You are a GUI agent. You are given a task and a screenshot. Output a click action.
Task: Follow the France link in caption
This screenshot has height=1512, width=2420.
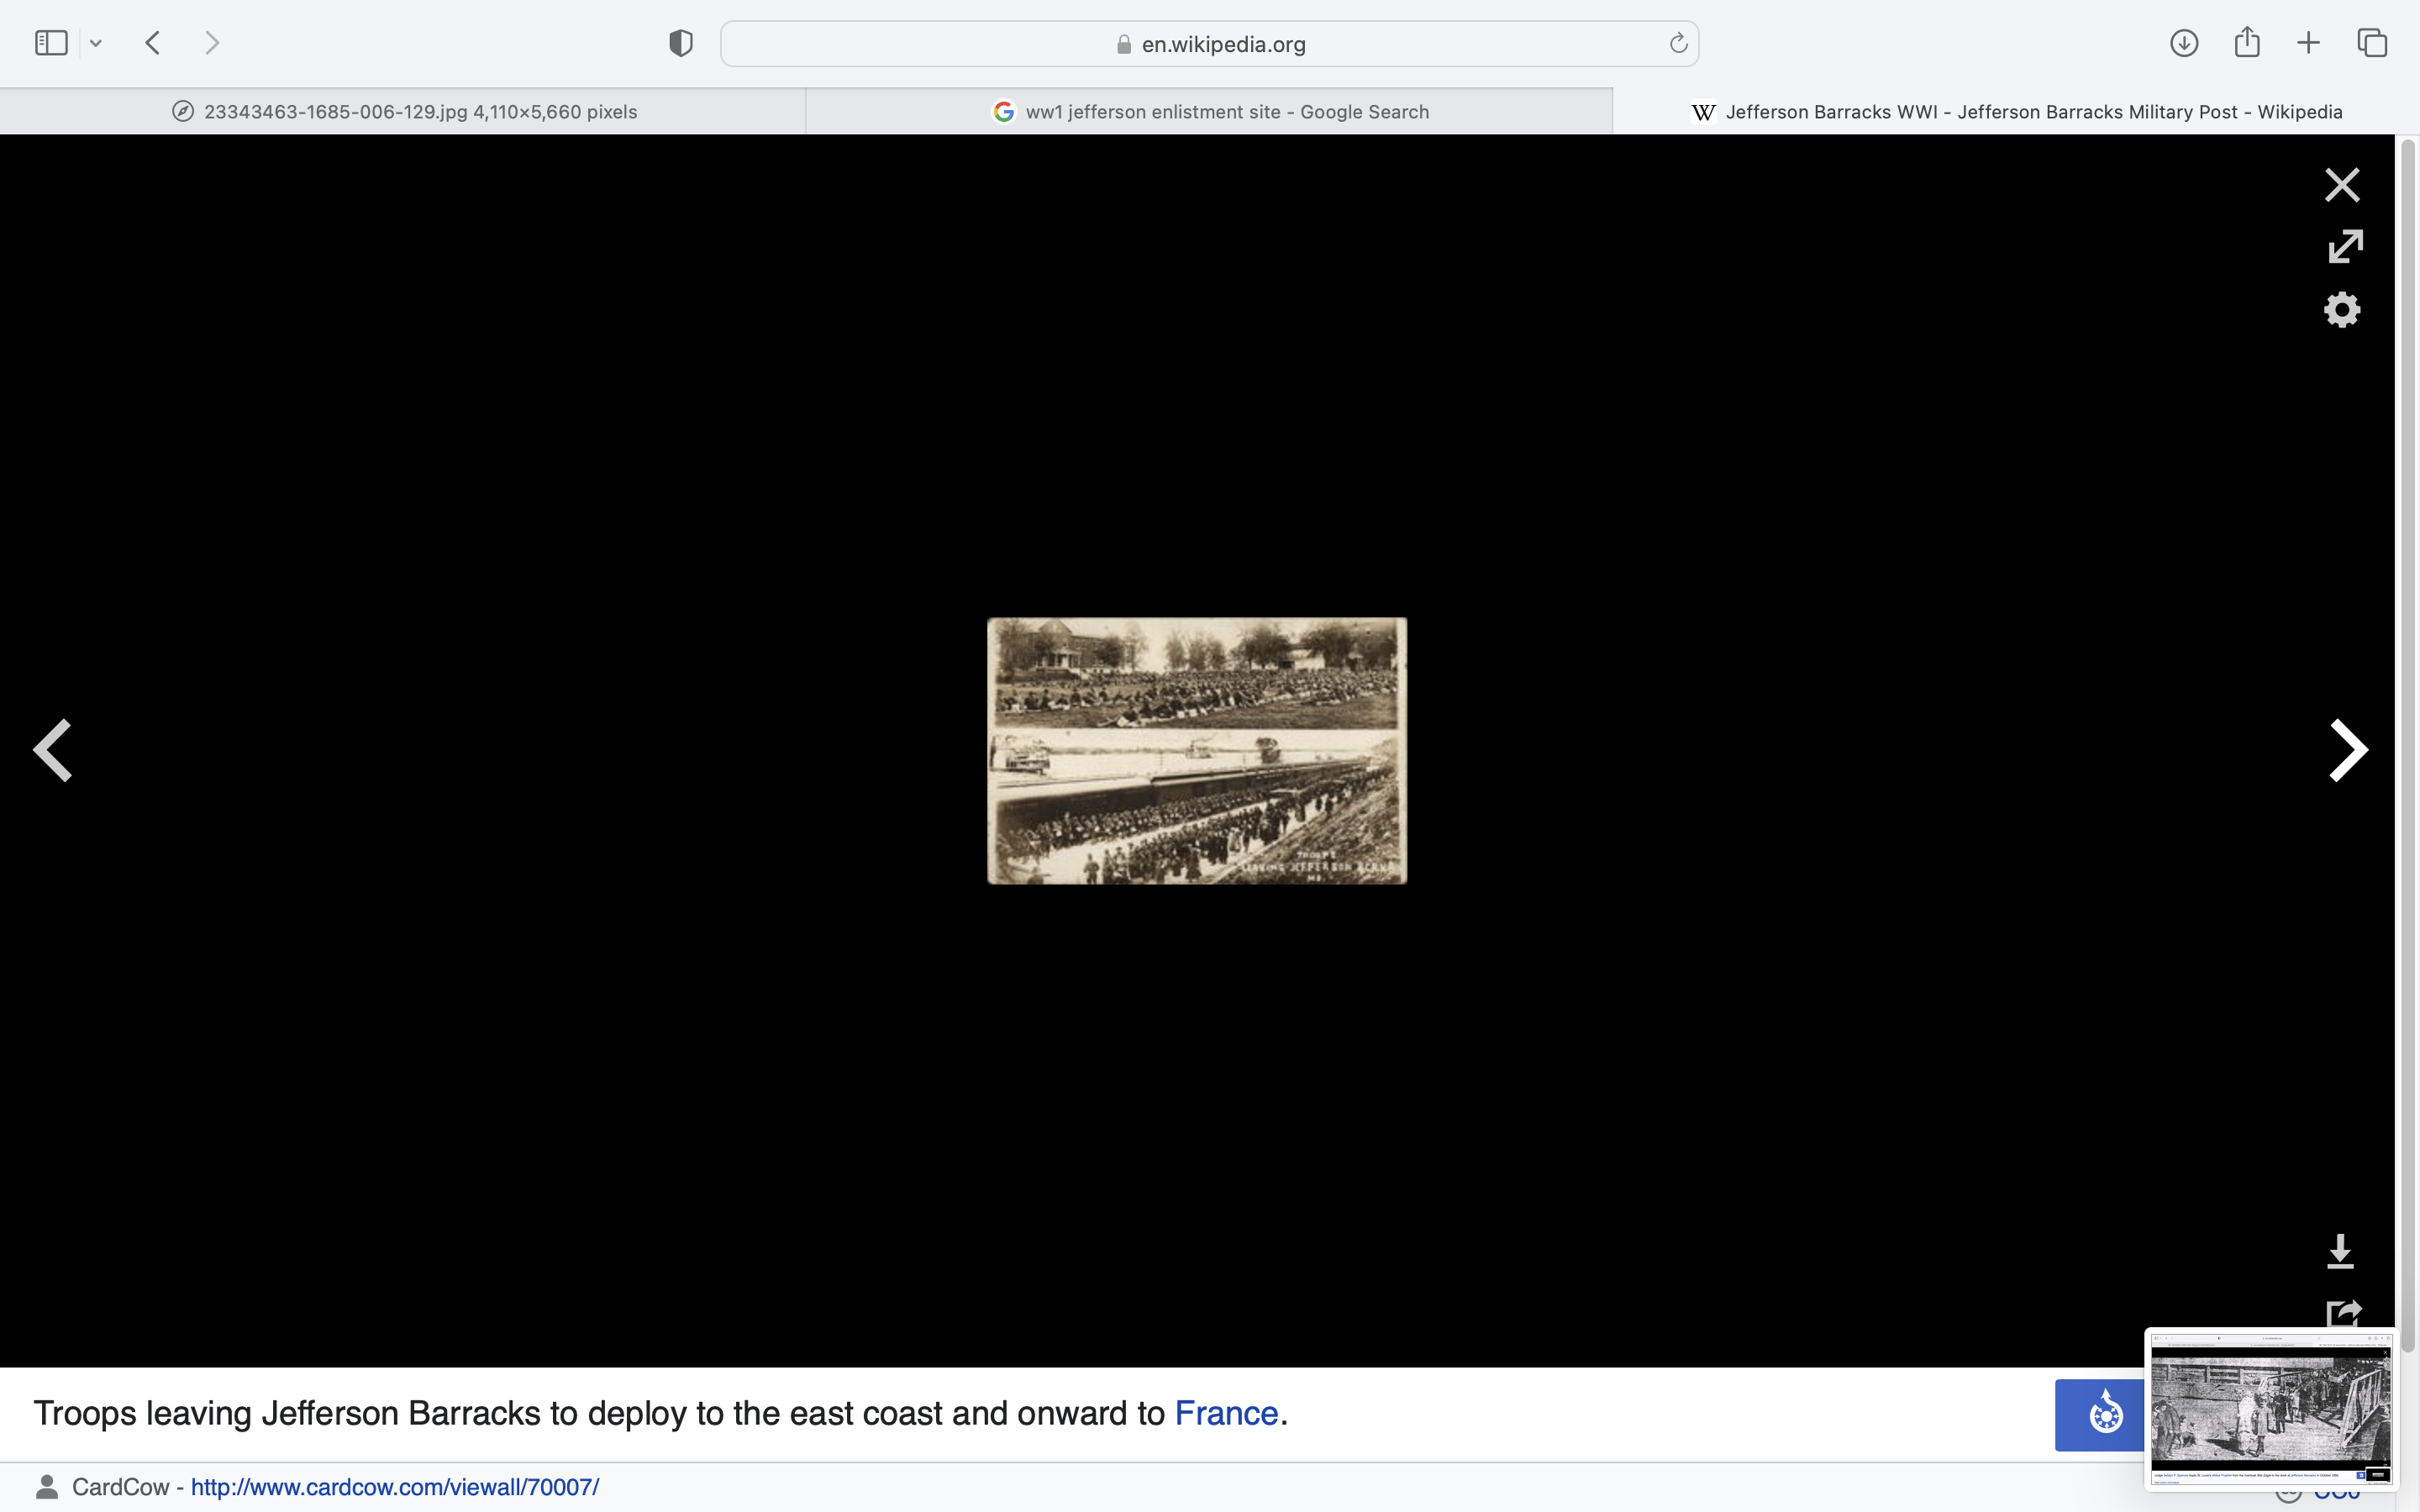coord(1226,1413)
